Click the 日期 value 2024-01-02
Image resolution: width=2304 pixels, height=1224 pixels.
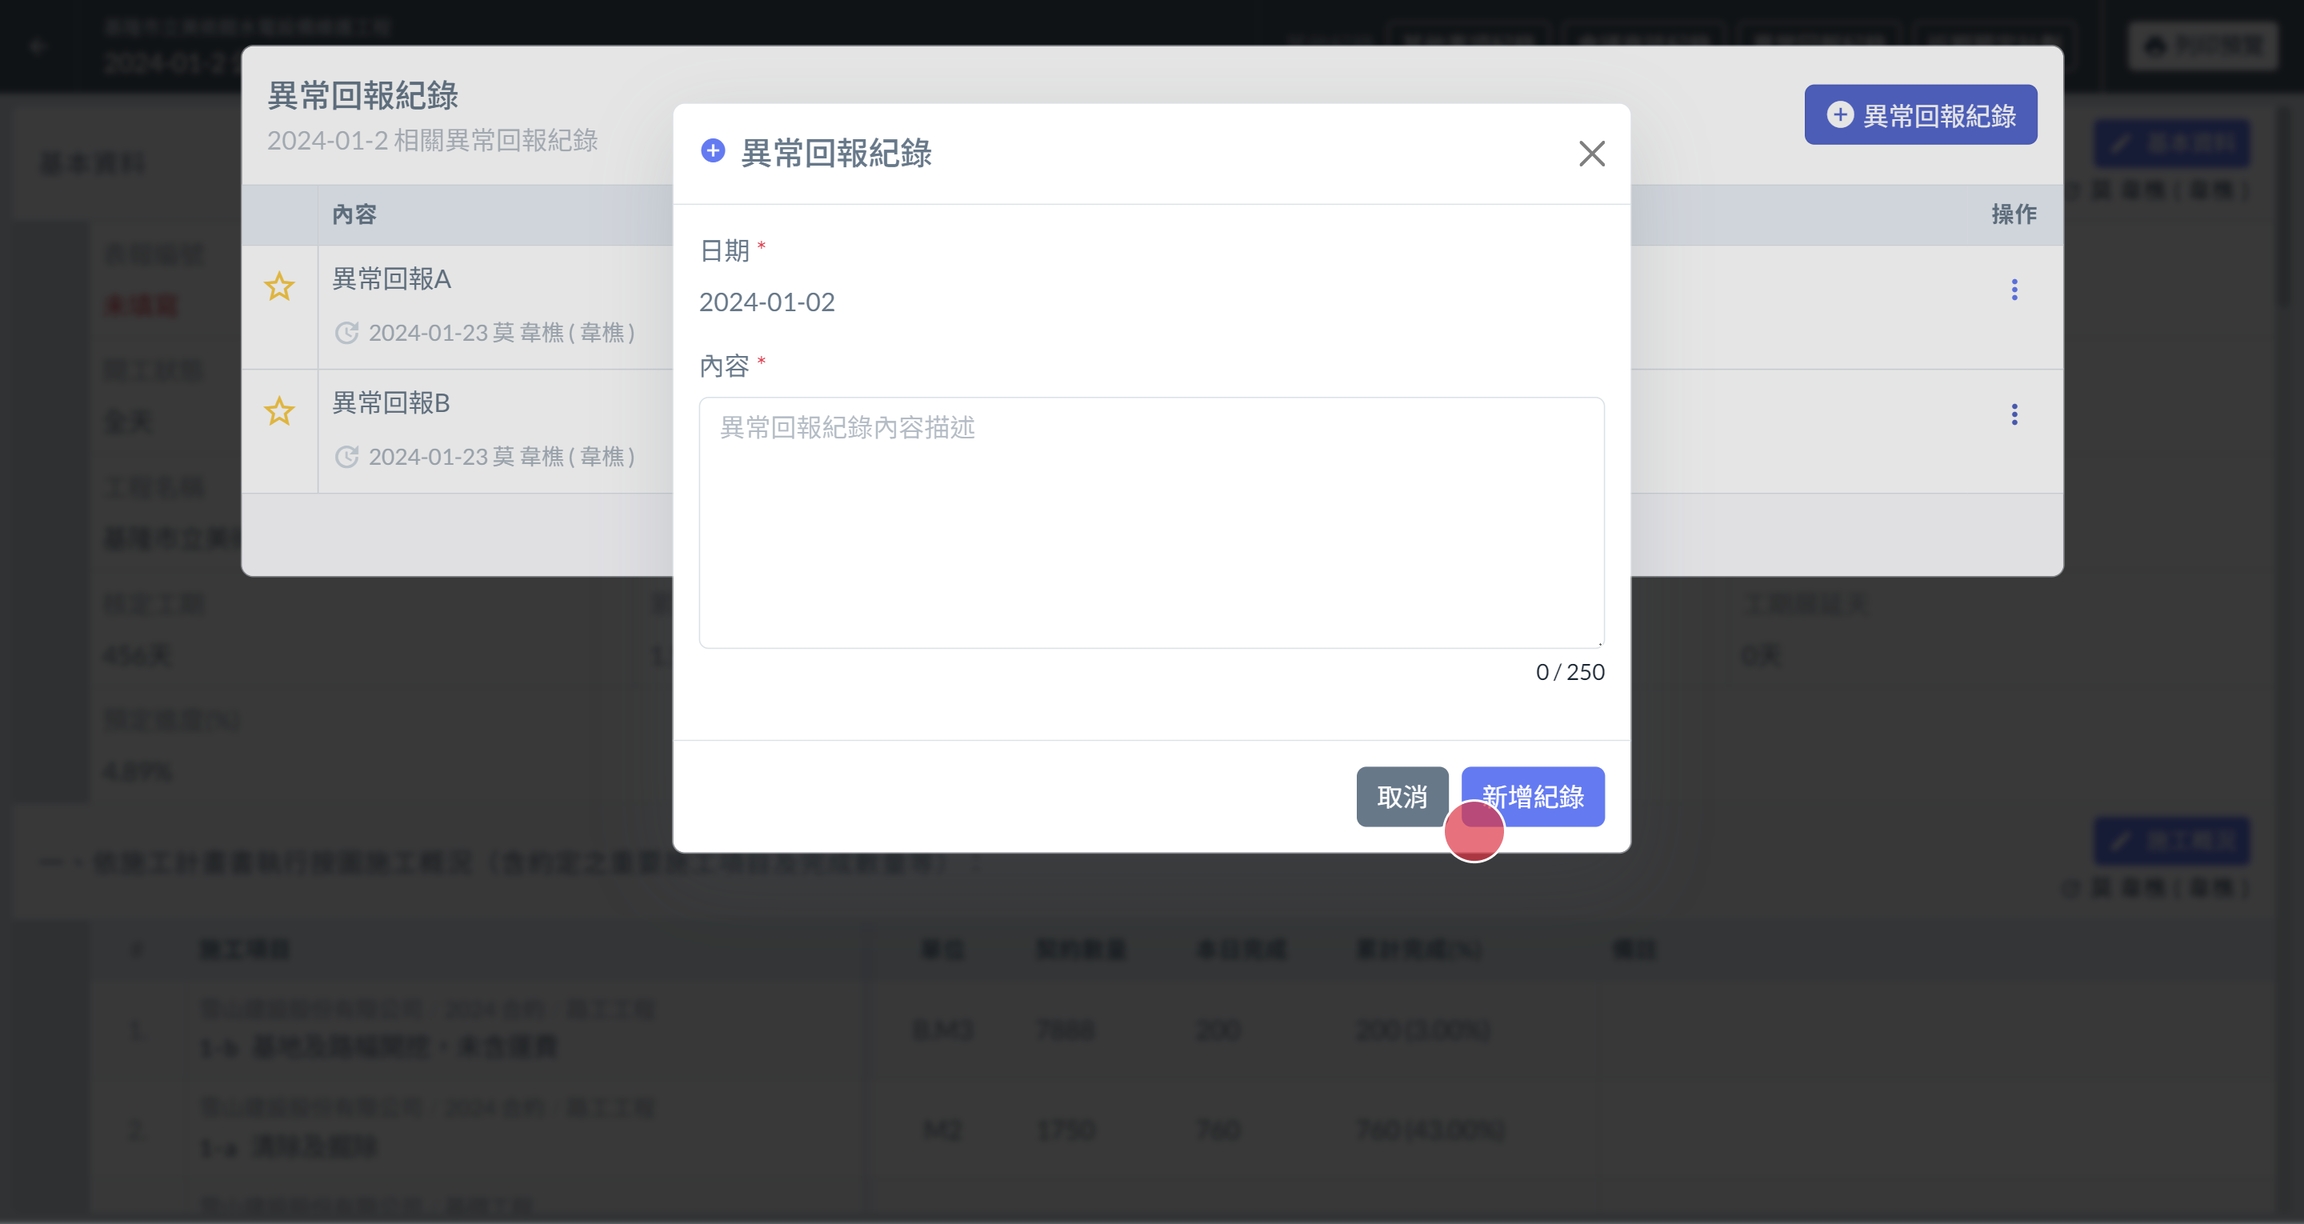coord(767,302)
